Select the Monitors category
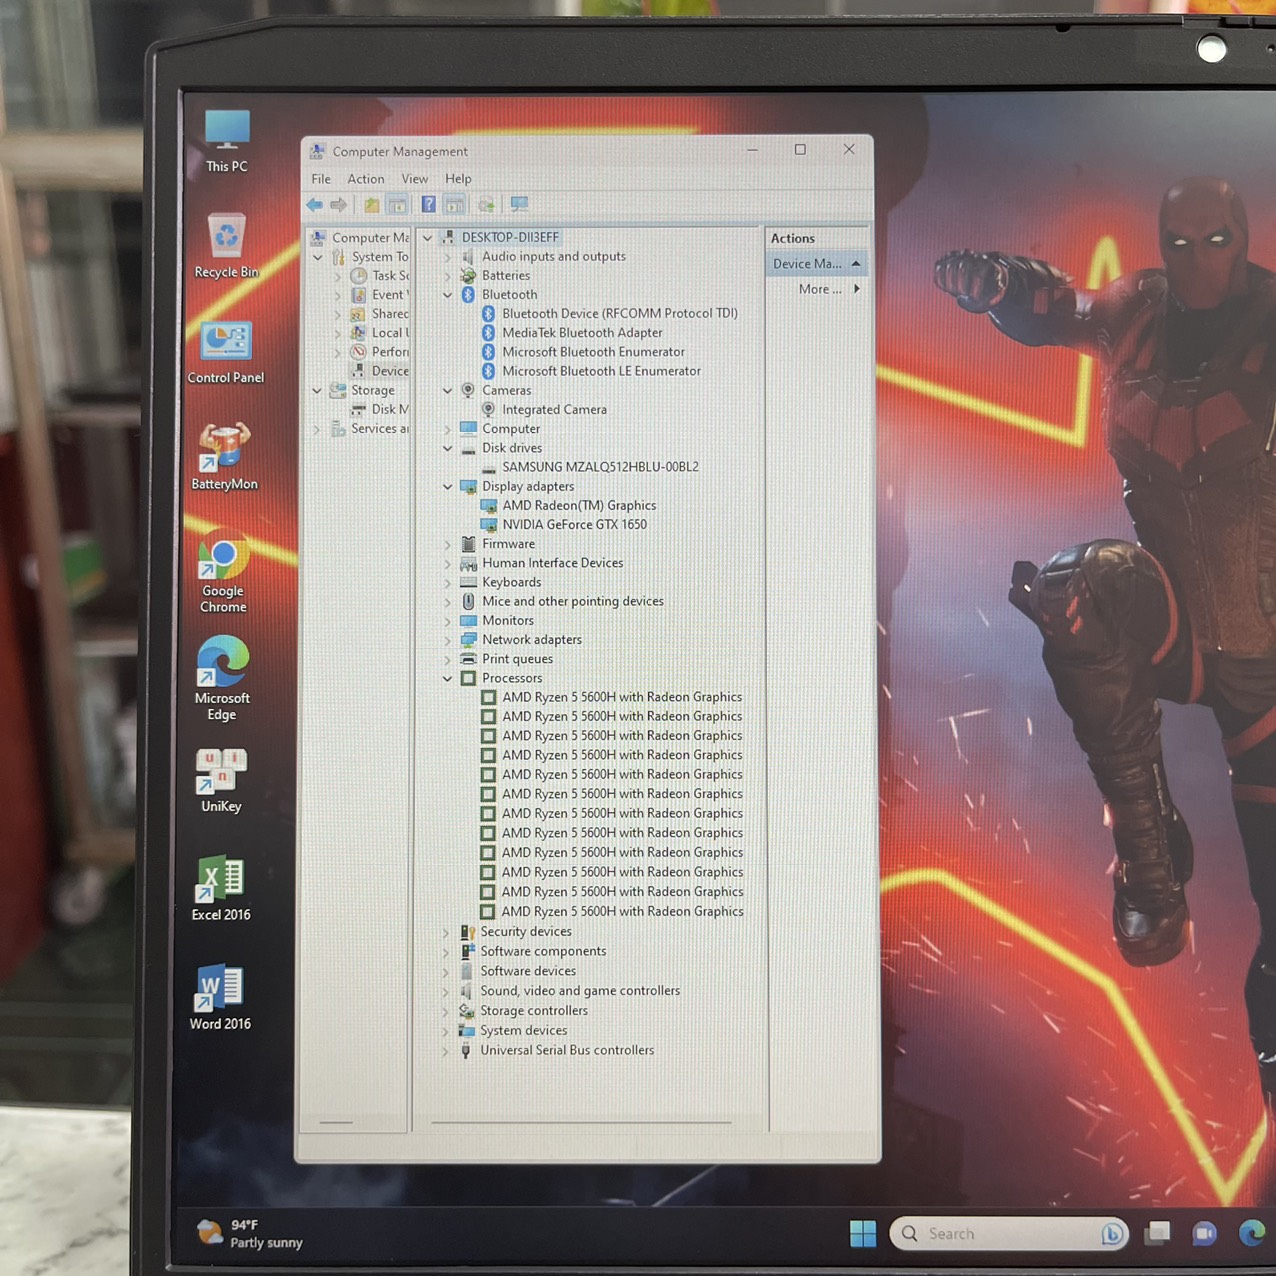 coord(508,621)
